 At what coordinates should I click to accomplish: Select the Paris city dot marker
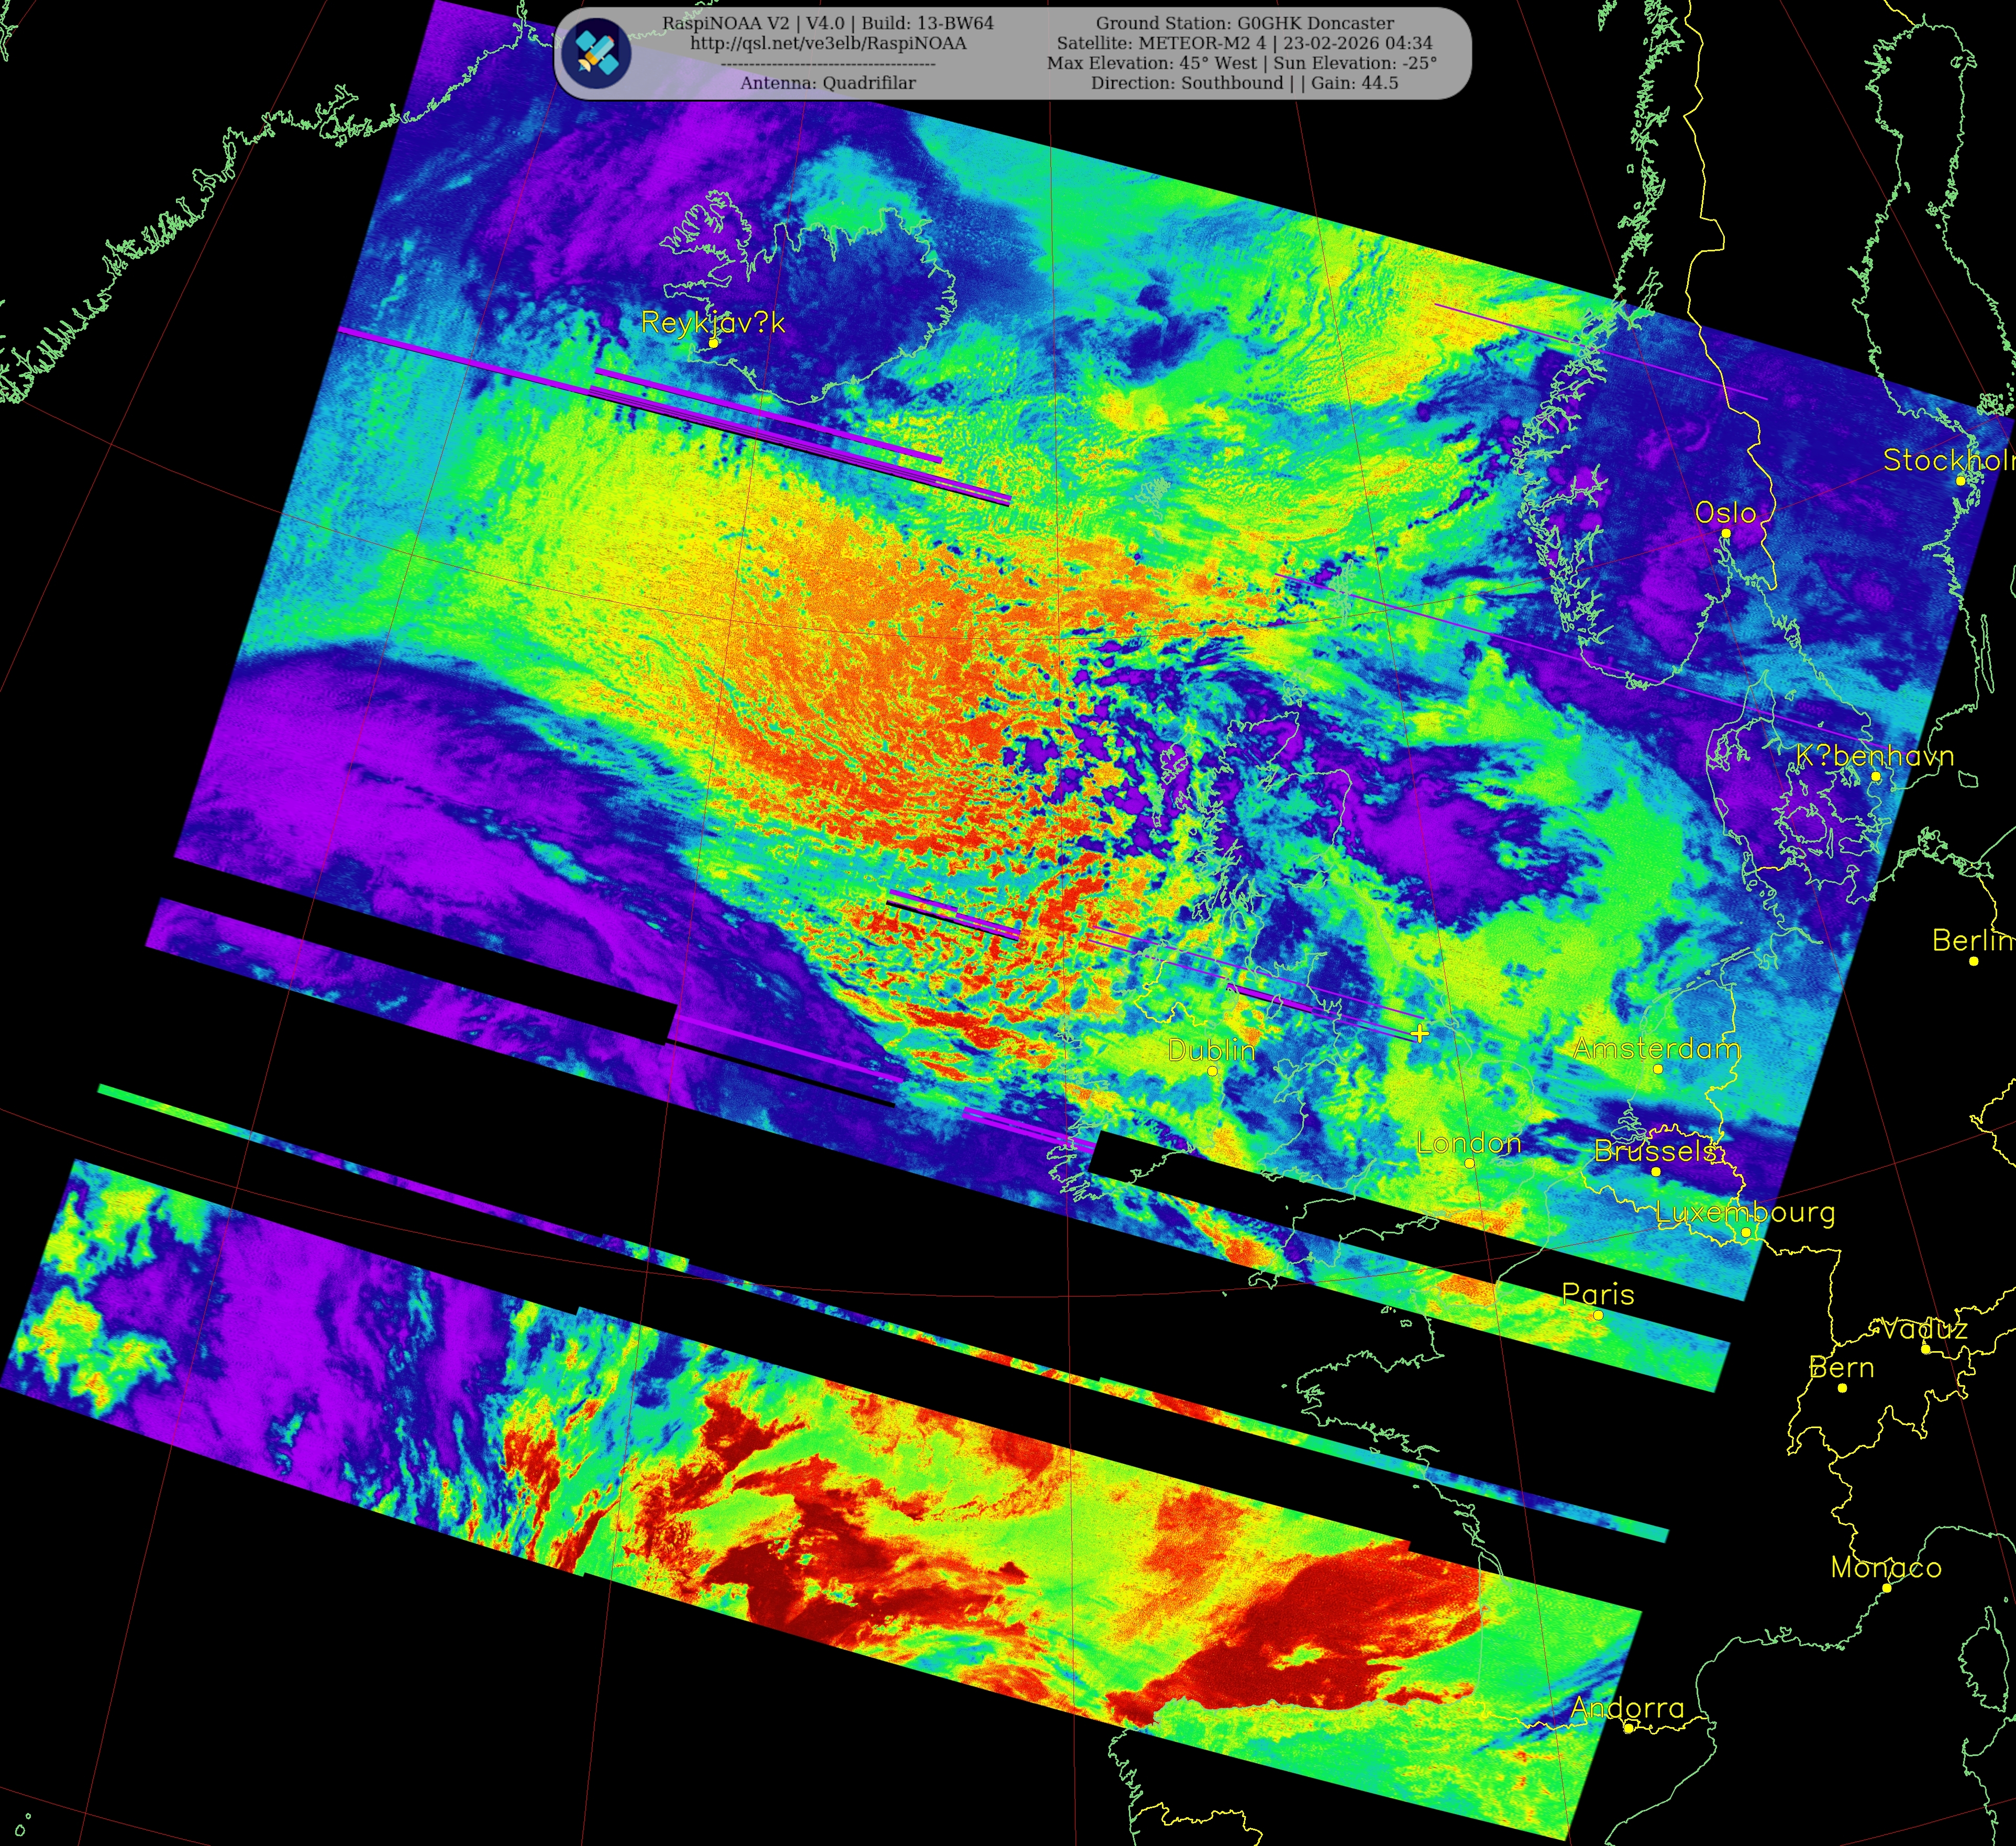click(1598, 1315)
